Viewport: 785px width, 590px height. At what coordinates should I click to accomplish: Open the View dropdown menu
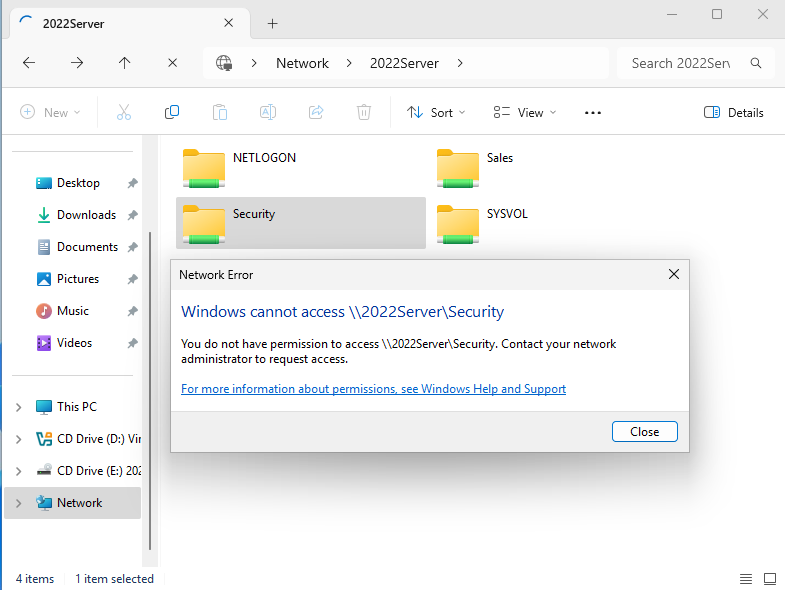[525, 113]
